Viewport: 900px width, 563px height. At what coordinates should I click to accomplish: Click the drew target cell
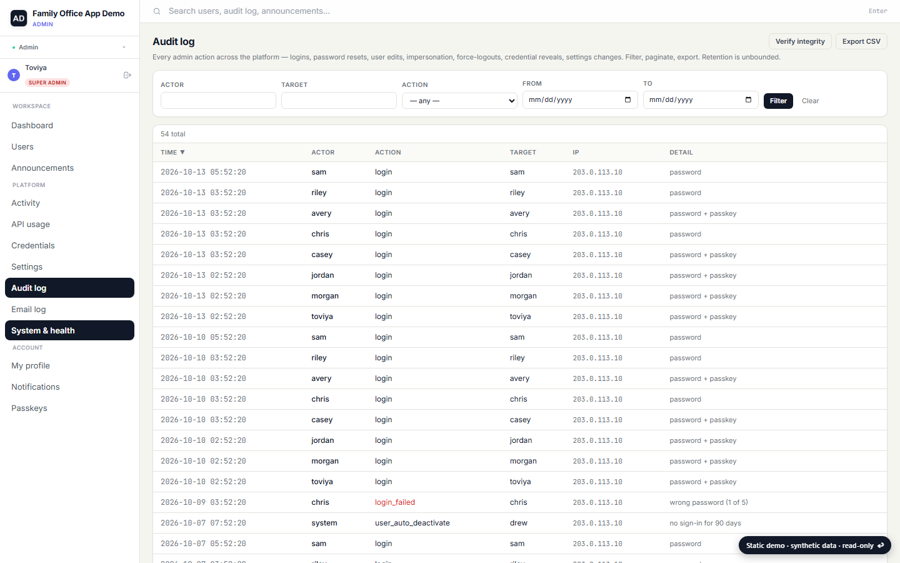(x=518, y=523)
